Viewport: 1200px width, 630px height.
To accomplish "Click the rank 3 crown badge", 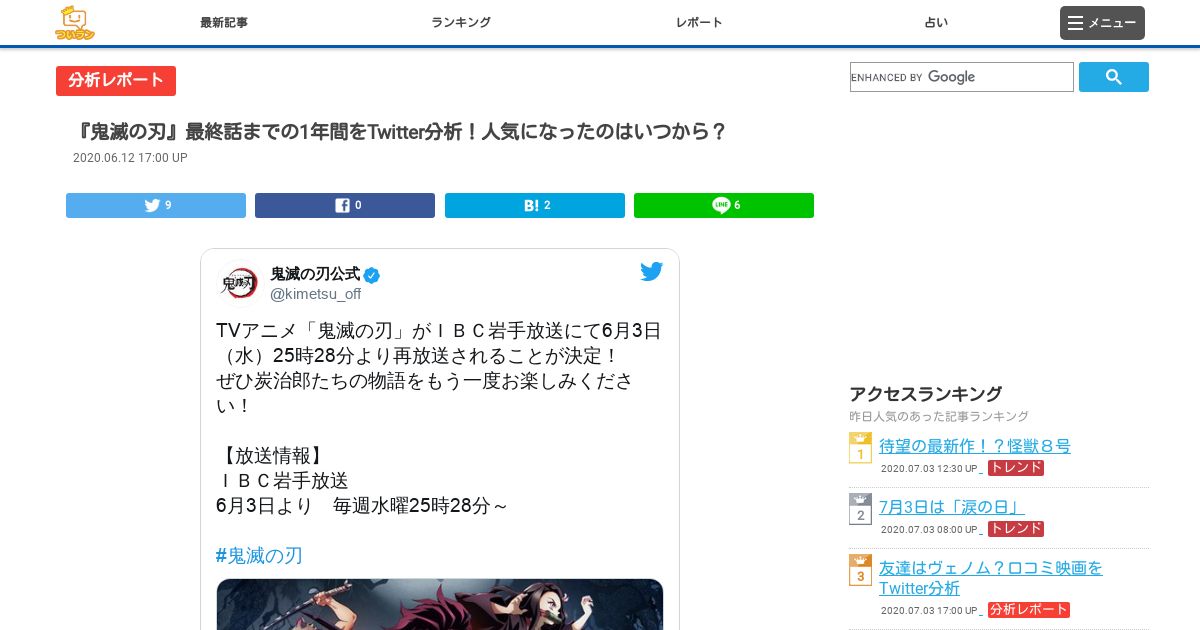I will pos(860,570).
